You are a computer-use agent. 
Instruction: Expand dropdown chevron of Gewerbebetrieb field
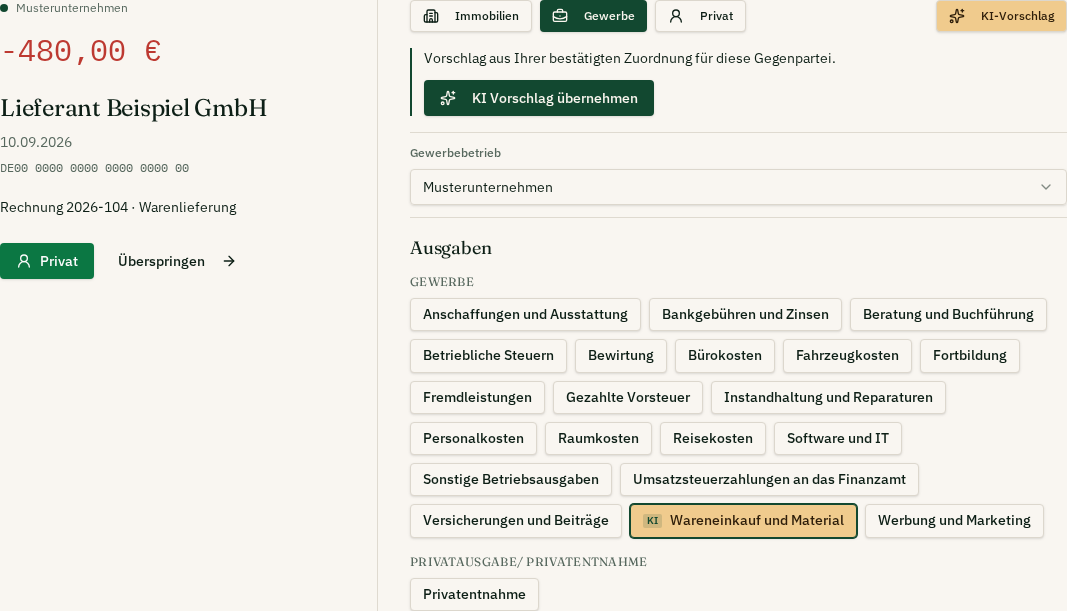pos(1045,187)
